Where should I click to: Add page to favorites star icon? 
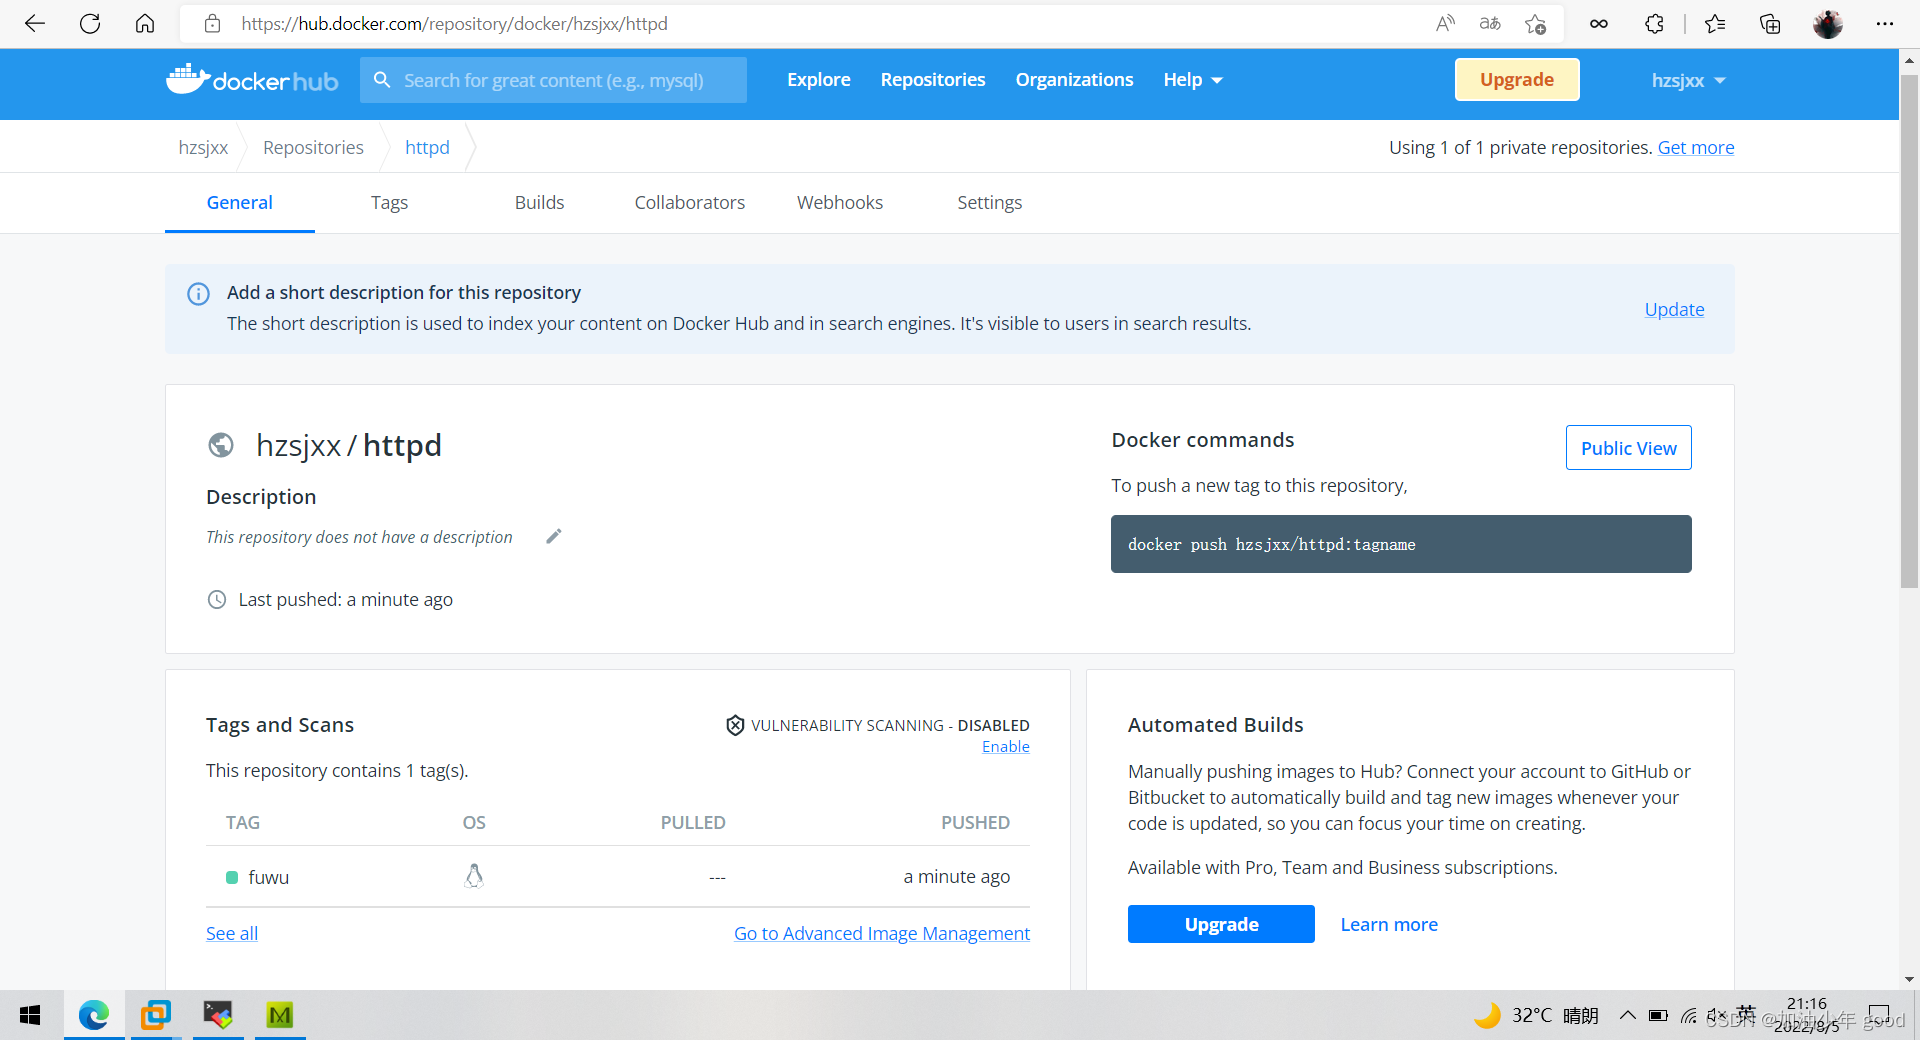click(1536, 24)
